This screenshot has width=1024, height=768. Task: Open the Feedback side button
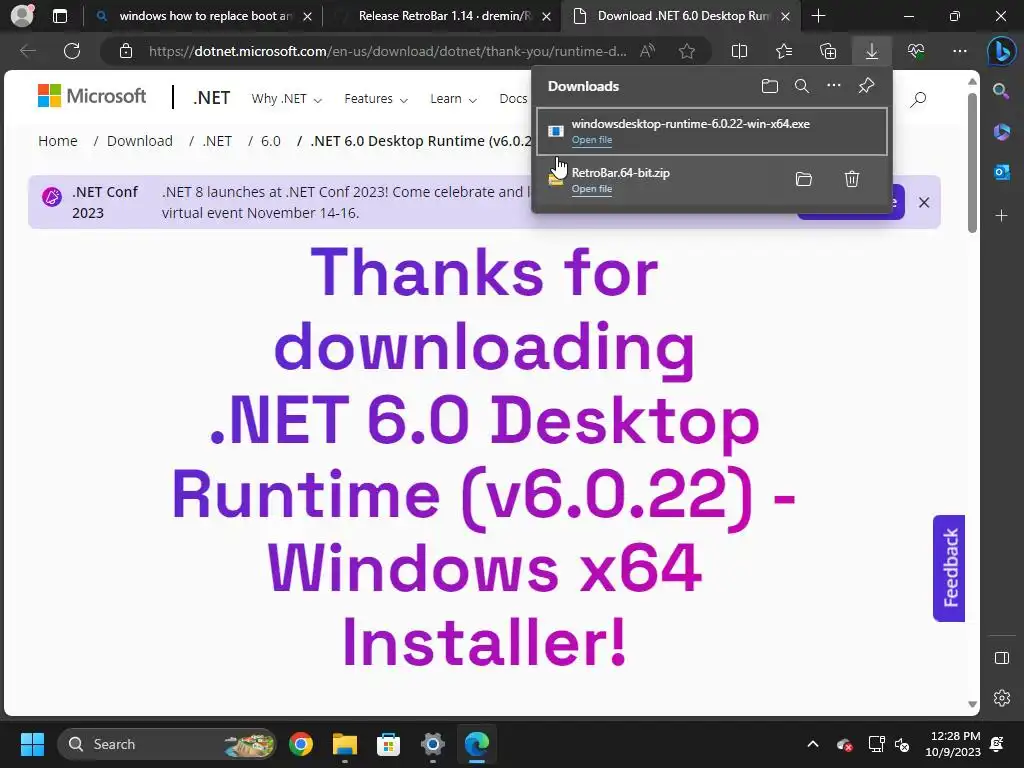click(x=949, y=568)
